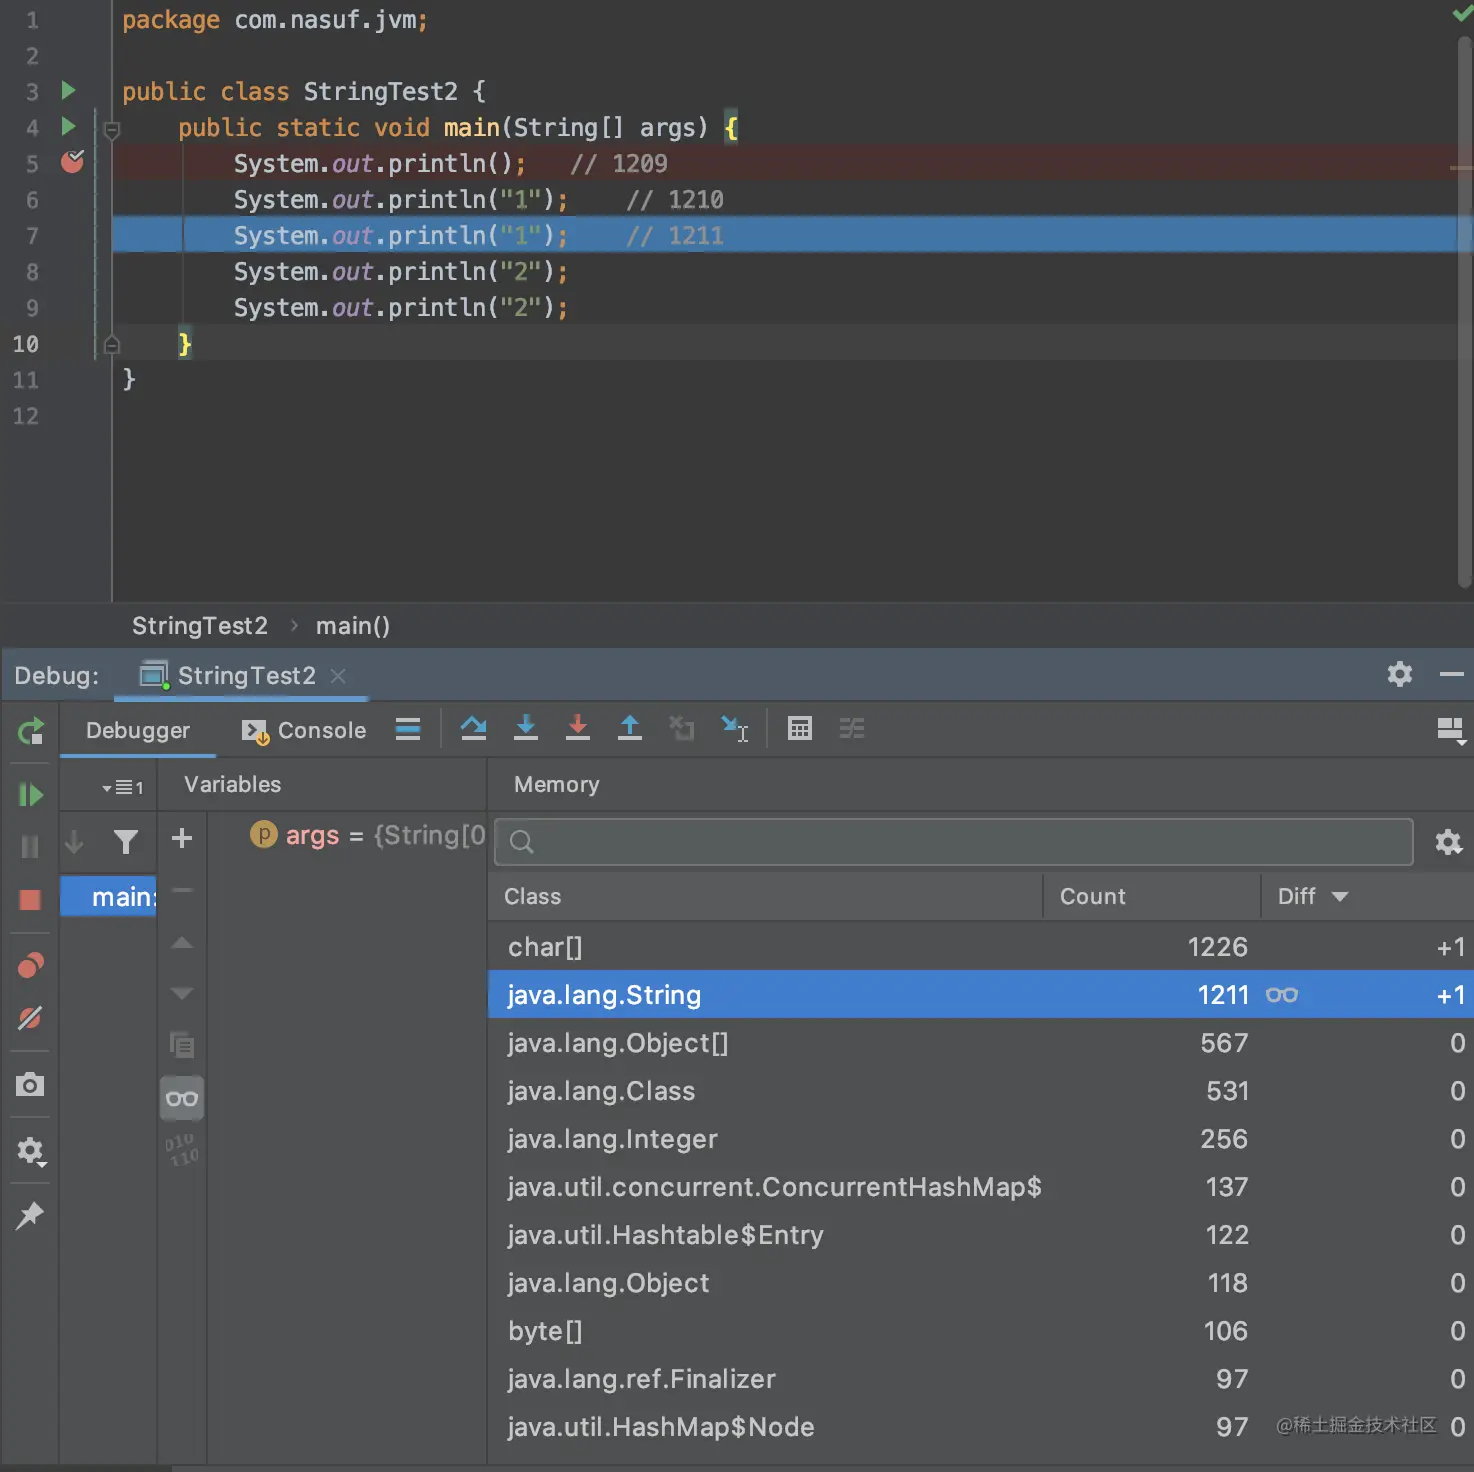
Task: Hide the Debug tool window
Action: pos(1452,675)
